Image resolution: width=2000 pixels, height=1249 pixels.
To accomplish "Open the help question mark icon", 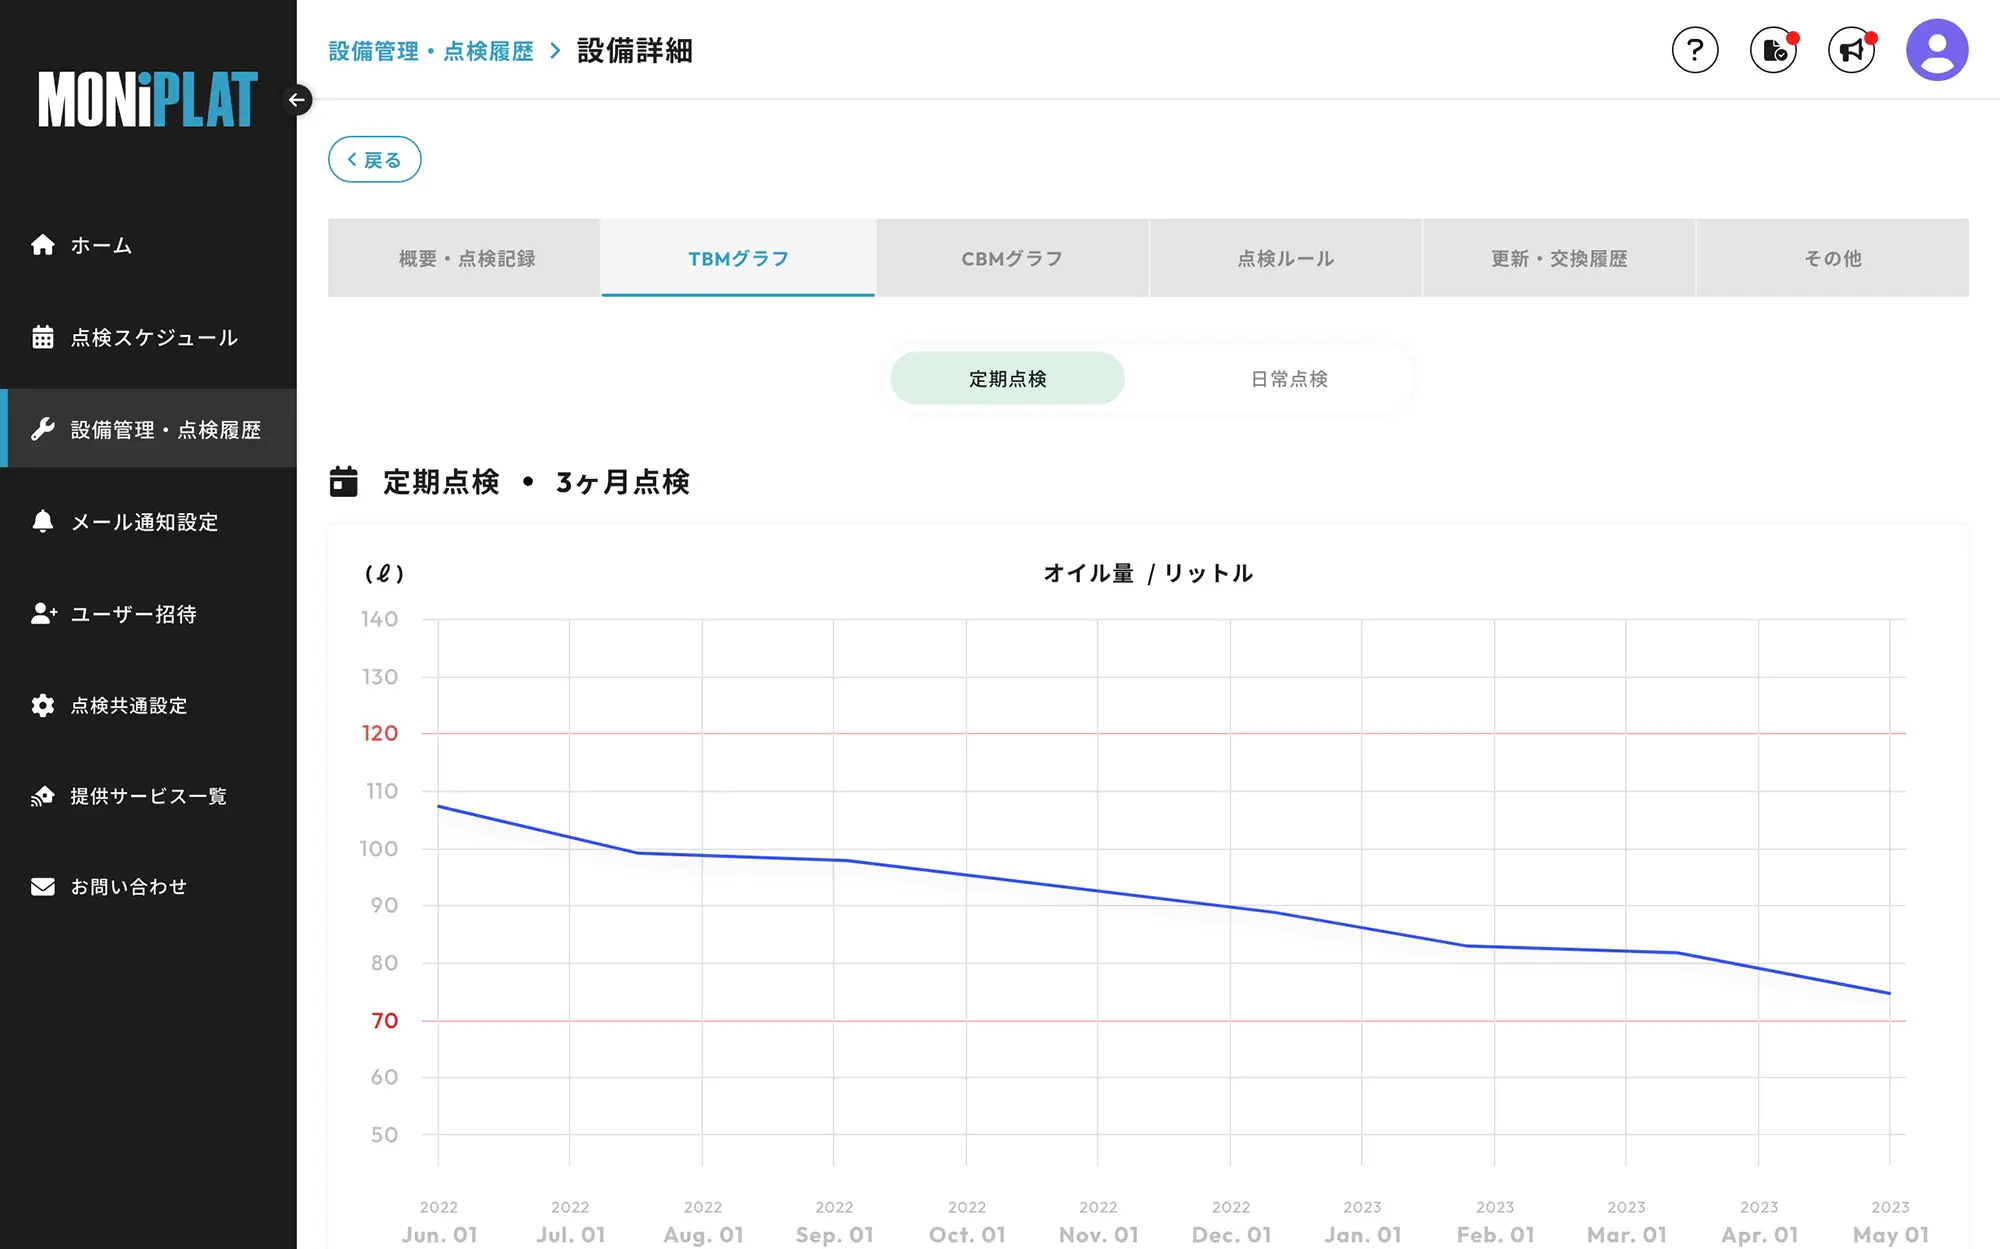I will click(1695, 49).
